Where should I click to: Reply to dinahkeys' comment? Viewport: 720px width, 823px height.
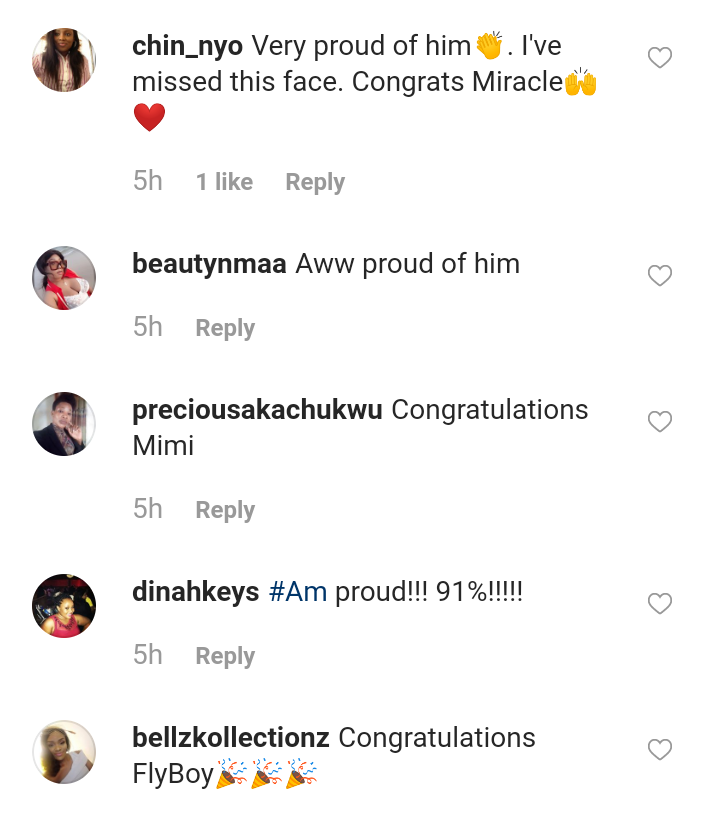pos(225,656)
